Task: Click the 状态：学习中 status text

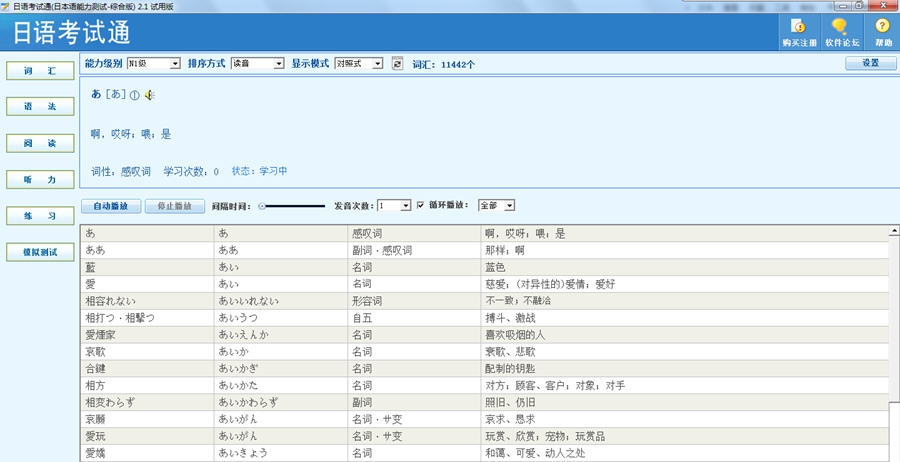Action: click(x=259, y=171)
